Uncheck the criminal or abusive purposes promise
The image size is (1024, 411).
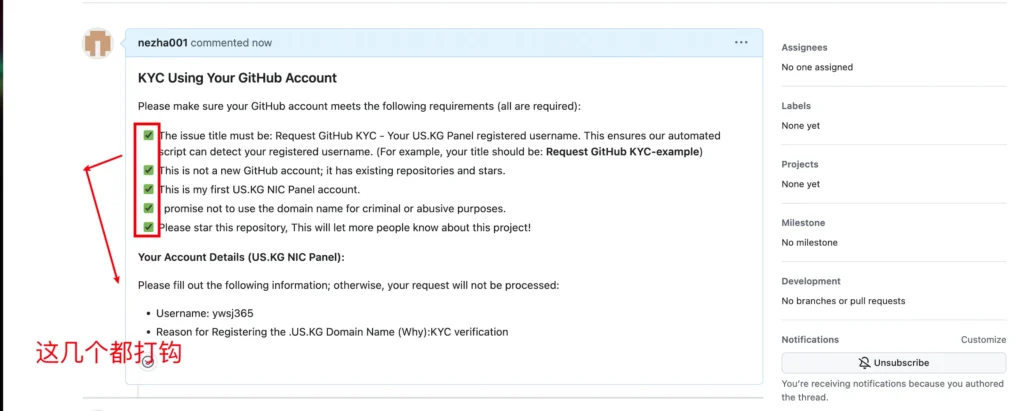(148, 208)
